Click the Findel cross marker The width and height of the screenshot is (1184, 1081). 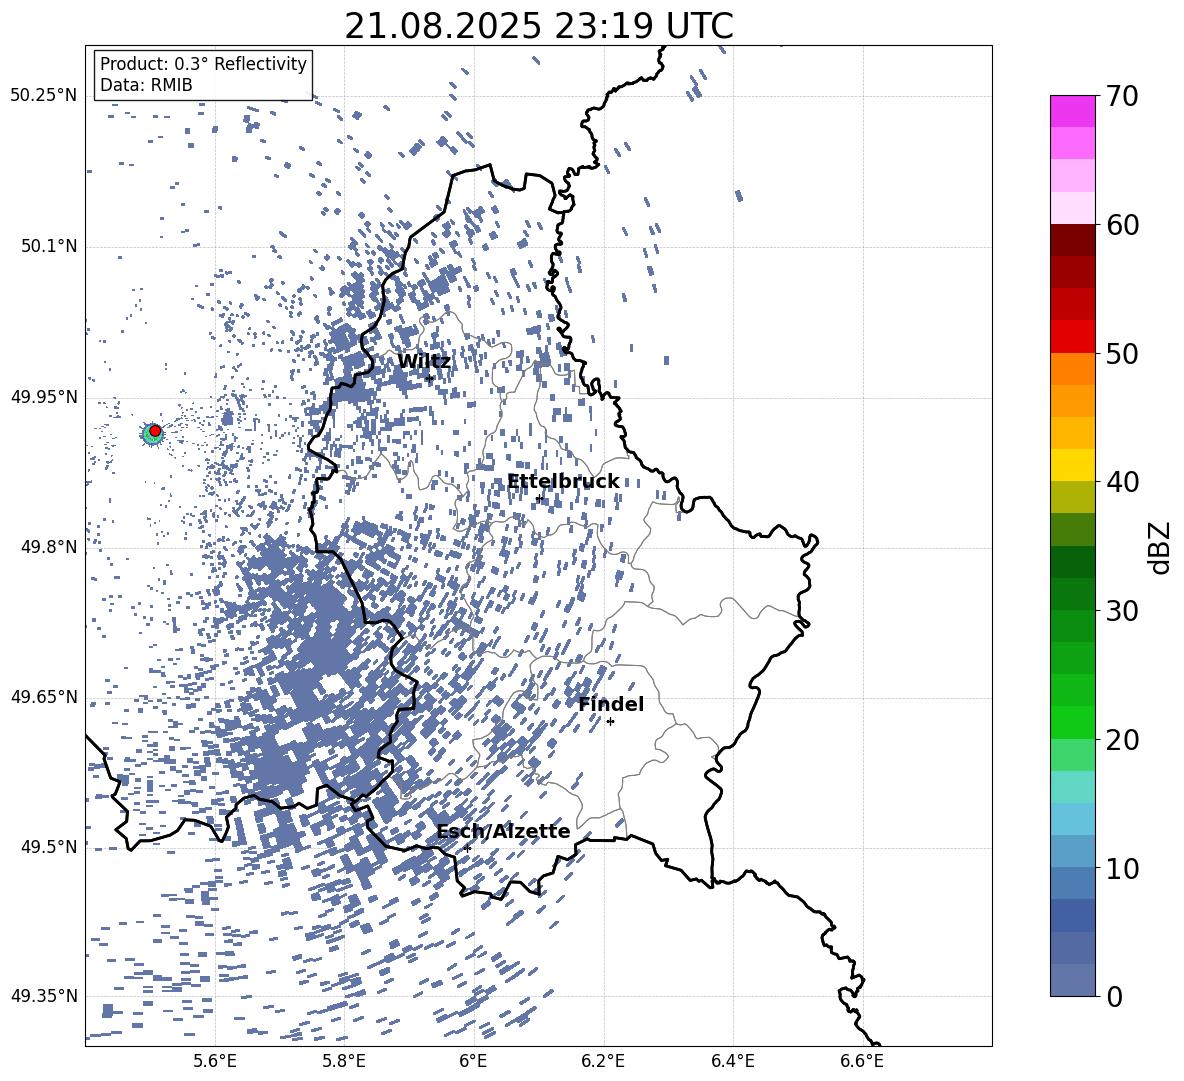[x=610, y=722]
